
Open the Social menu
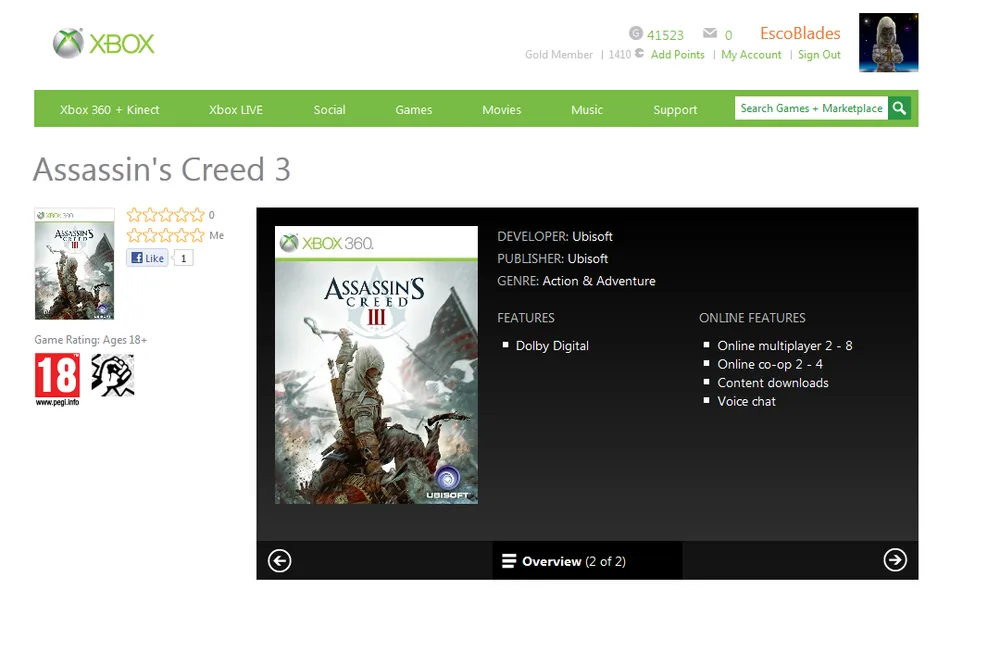tap(330, 110)
